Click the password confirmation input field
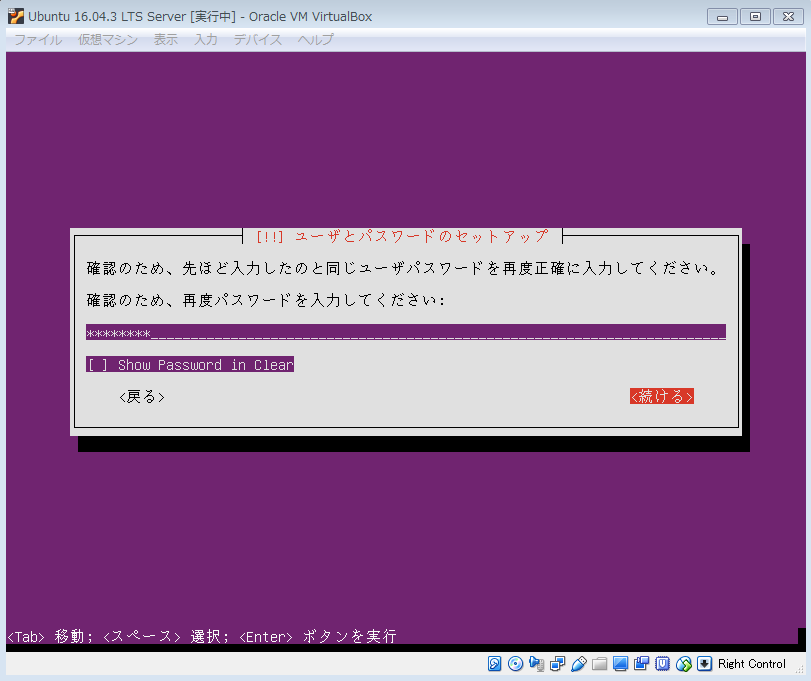This screenshot has width=811, height=681. (x=405, y=333)
